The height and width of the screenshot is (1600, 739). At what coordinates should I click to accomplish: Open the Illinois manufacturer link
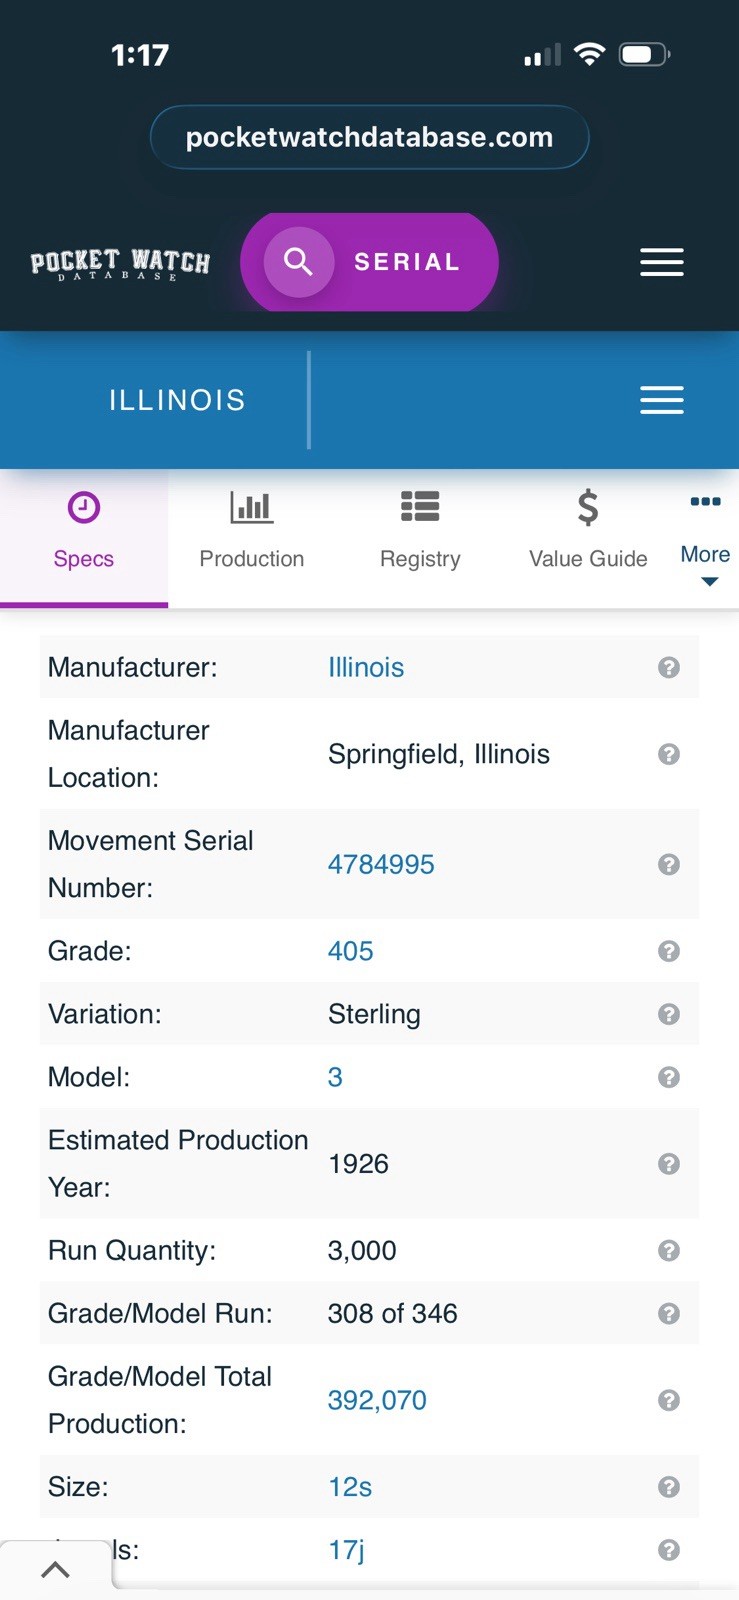click(x=366, y=667)
